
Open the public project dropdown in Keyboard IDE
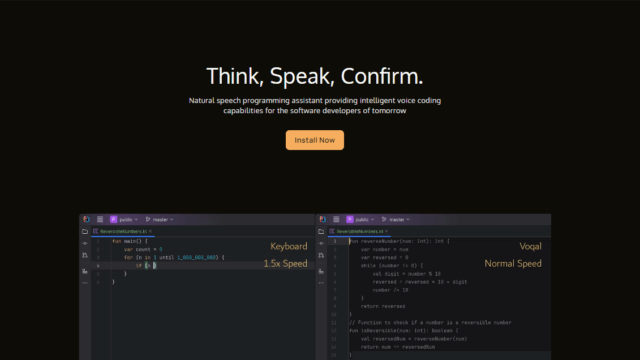pyautogui.click(x=124, y=220)
